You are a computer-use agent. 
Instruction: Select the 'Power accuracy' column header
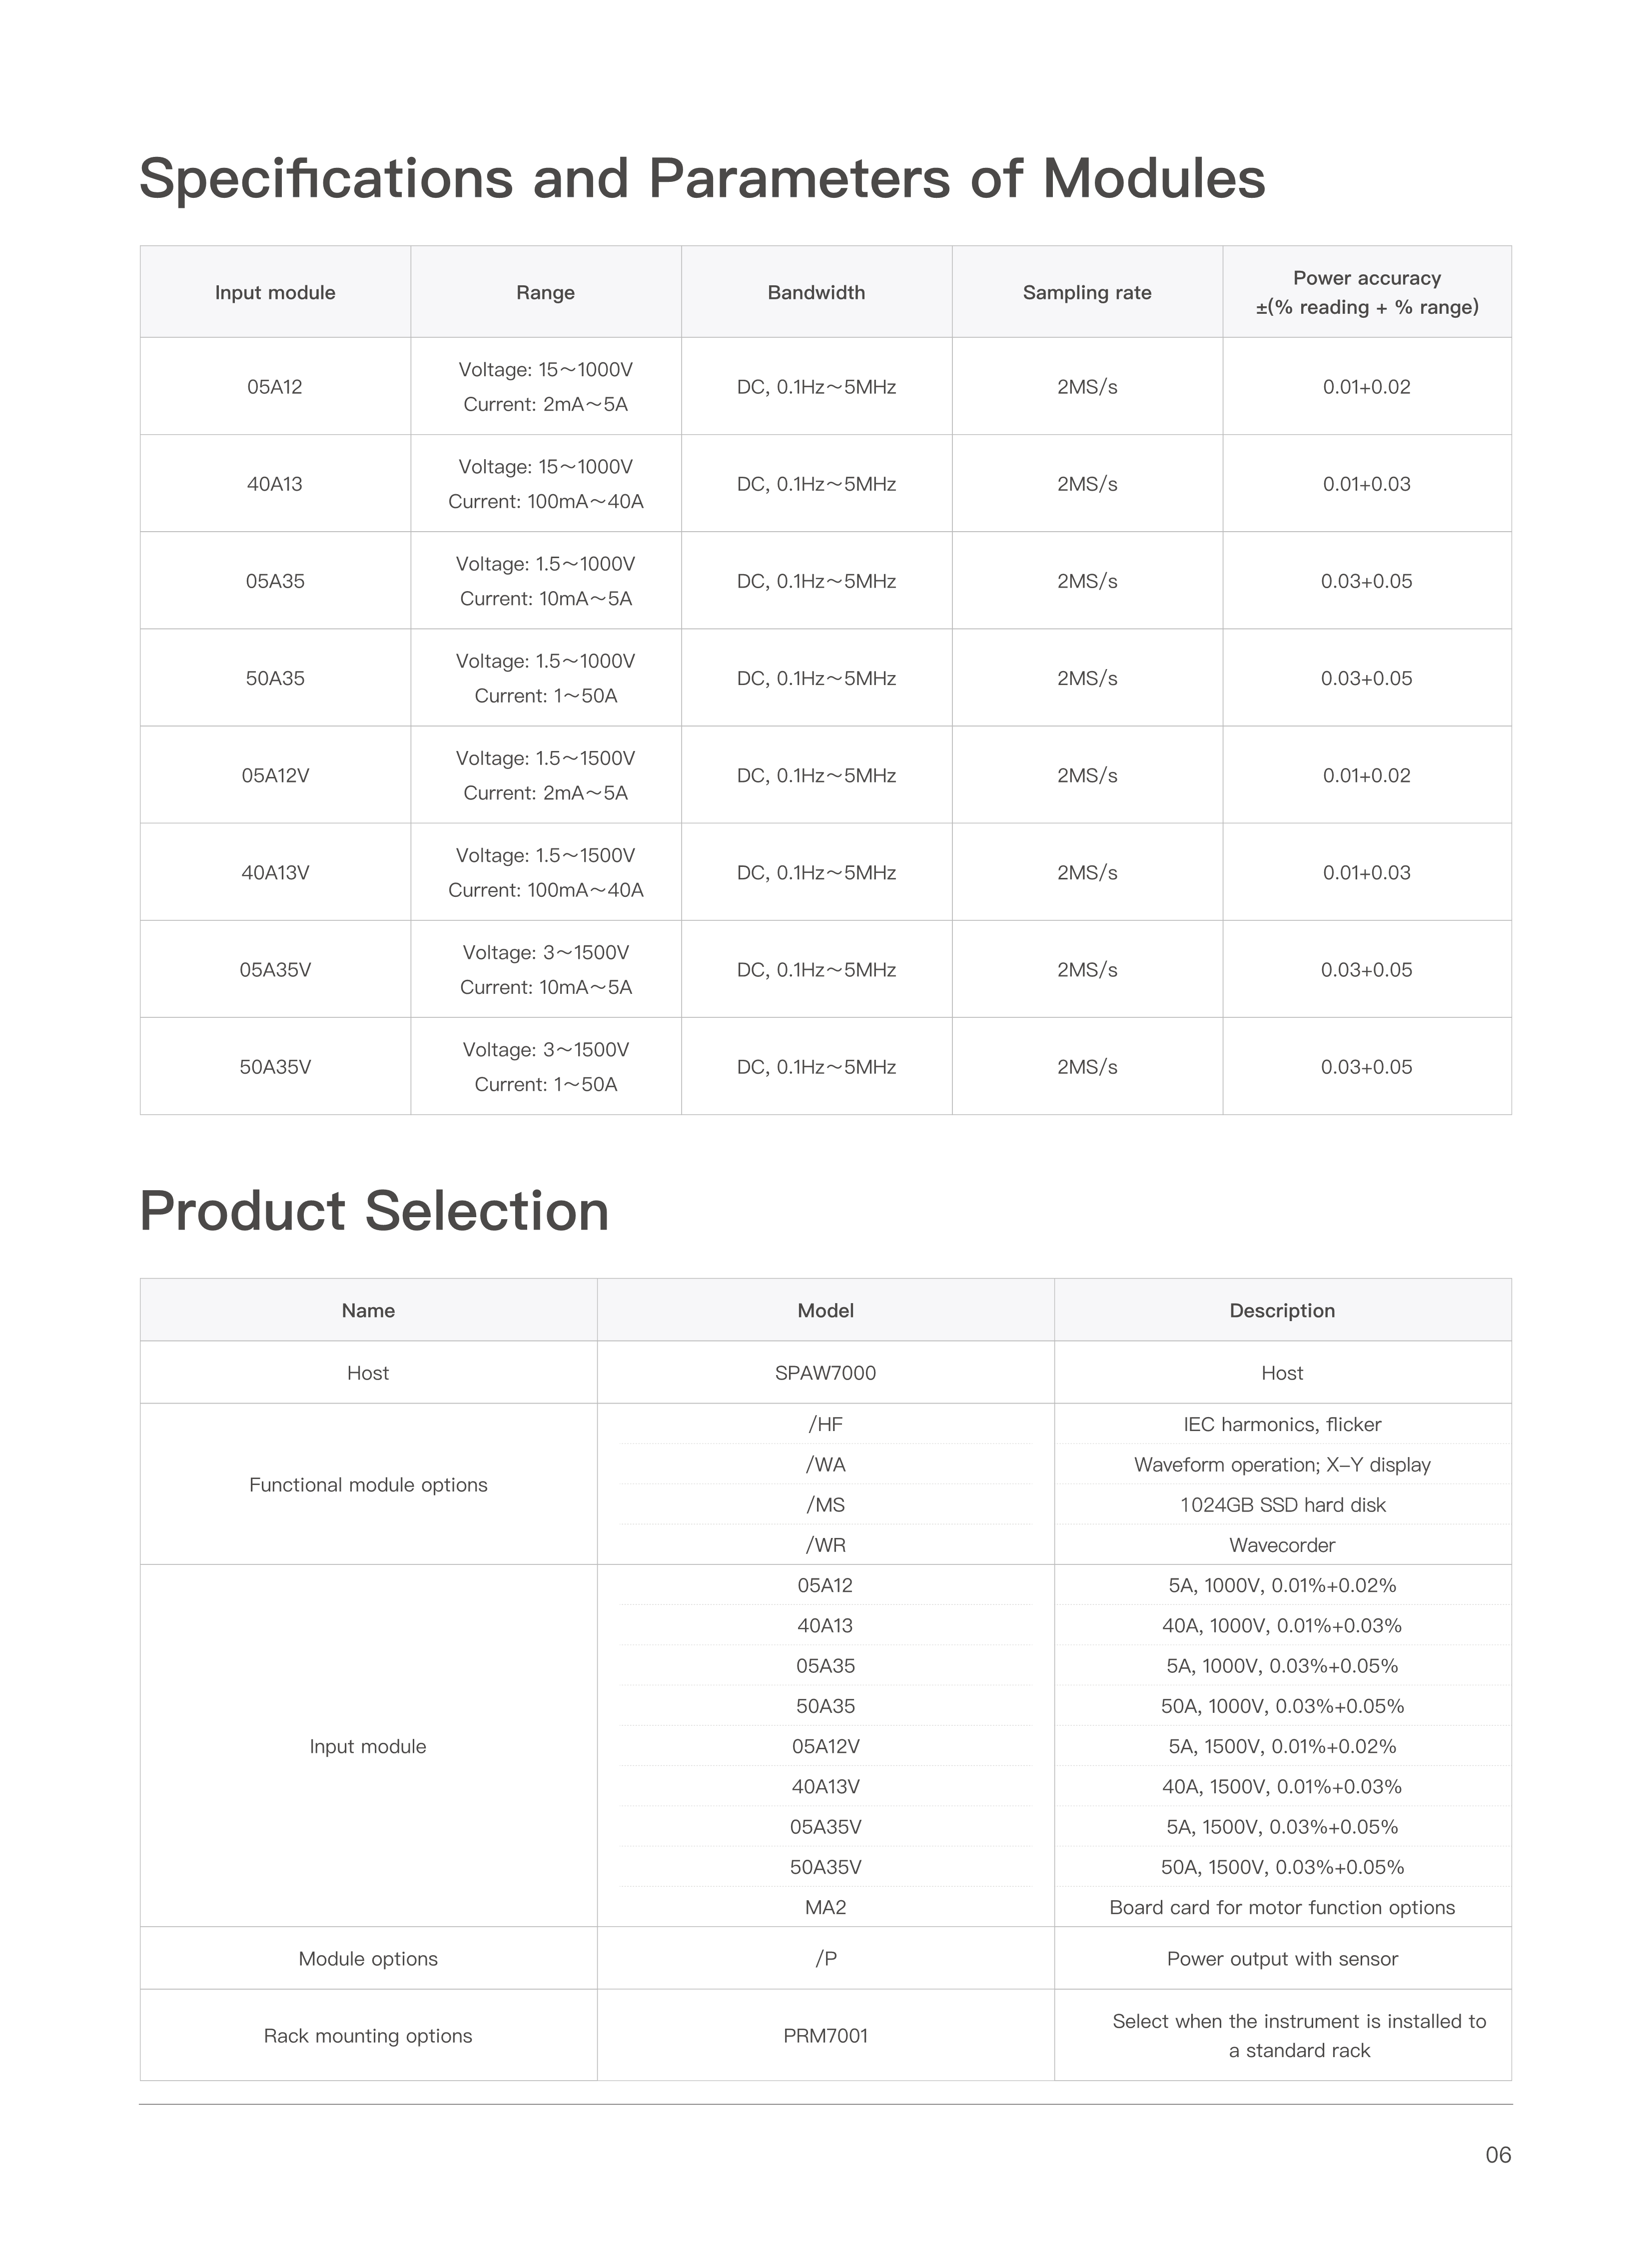tap(1367, 292)
